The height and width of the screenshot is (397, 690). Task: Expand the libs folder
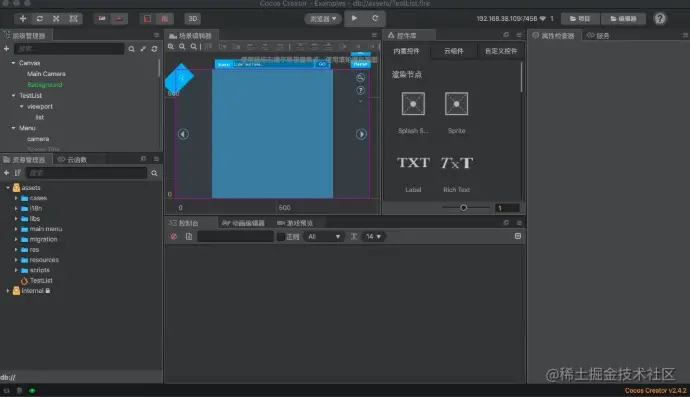pos(16,219)
